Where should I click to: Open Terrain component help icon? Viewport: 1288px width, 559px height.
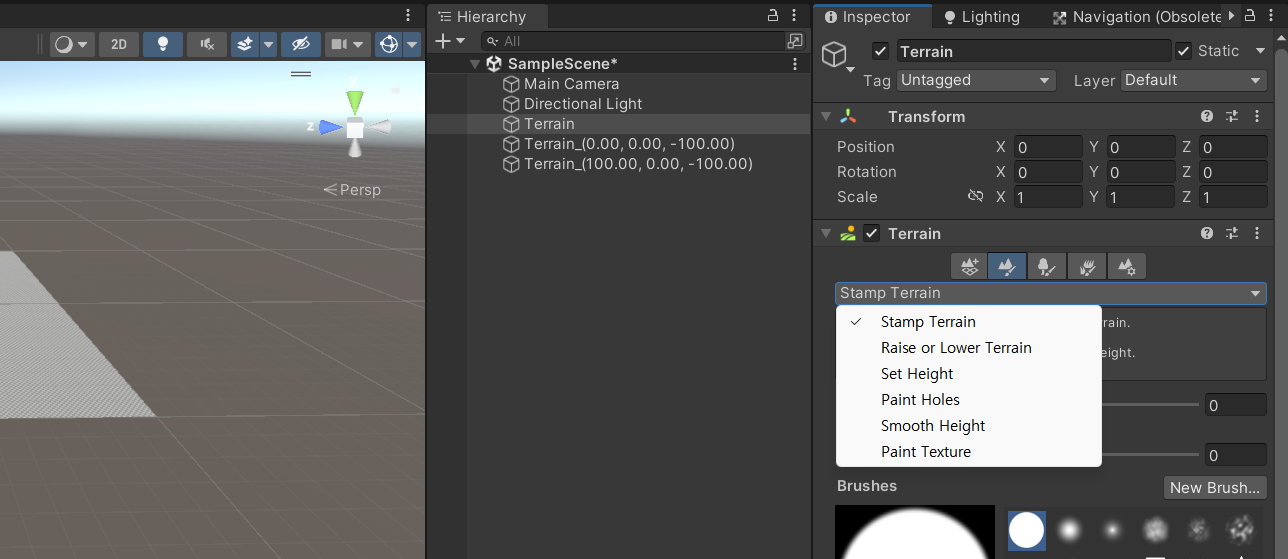pos(1207,234)
